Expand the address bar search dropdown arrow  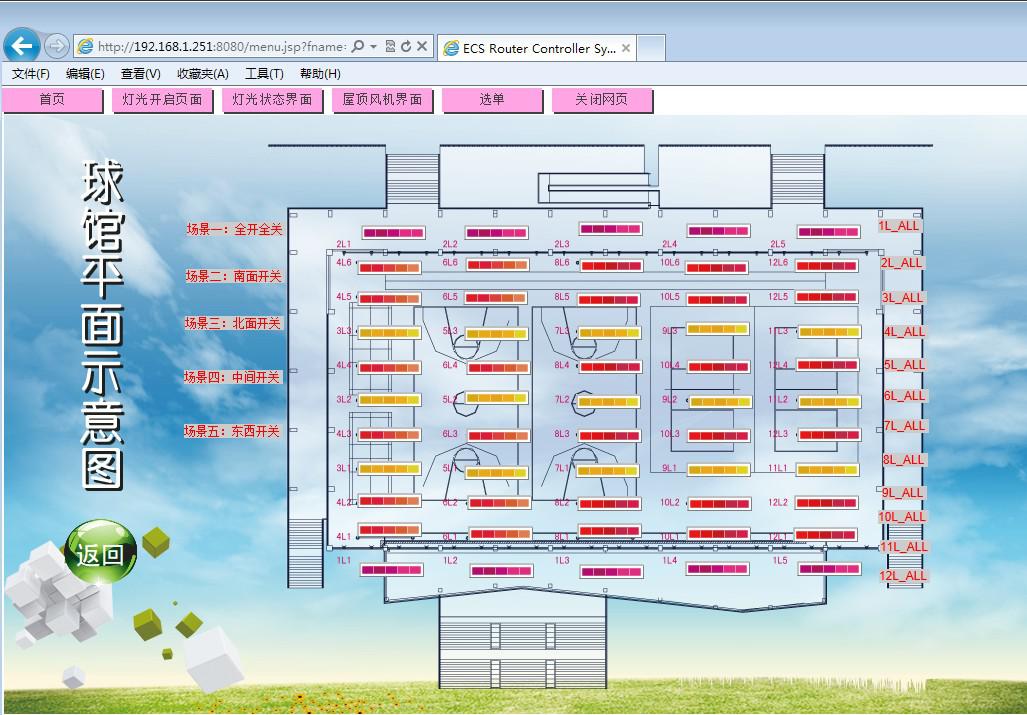pos(373,47)
